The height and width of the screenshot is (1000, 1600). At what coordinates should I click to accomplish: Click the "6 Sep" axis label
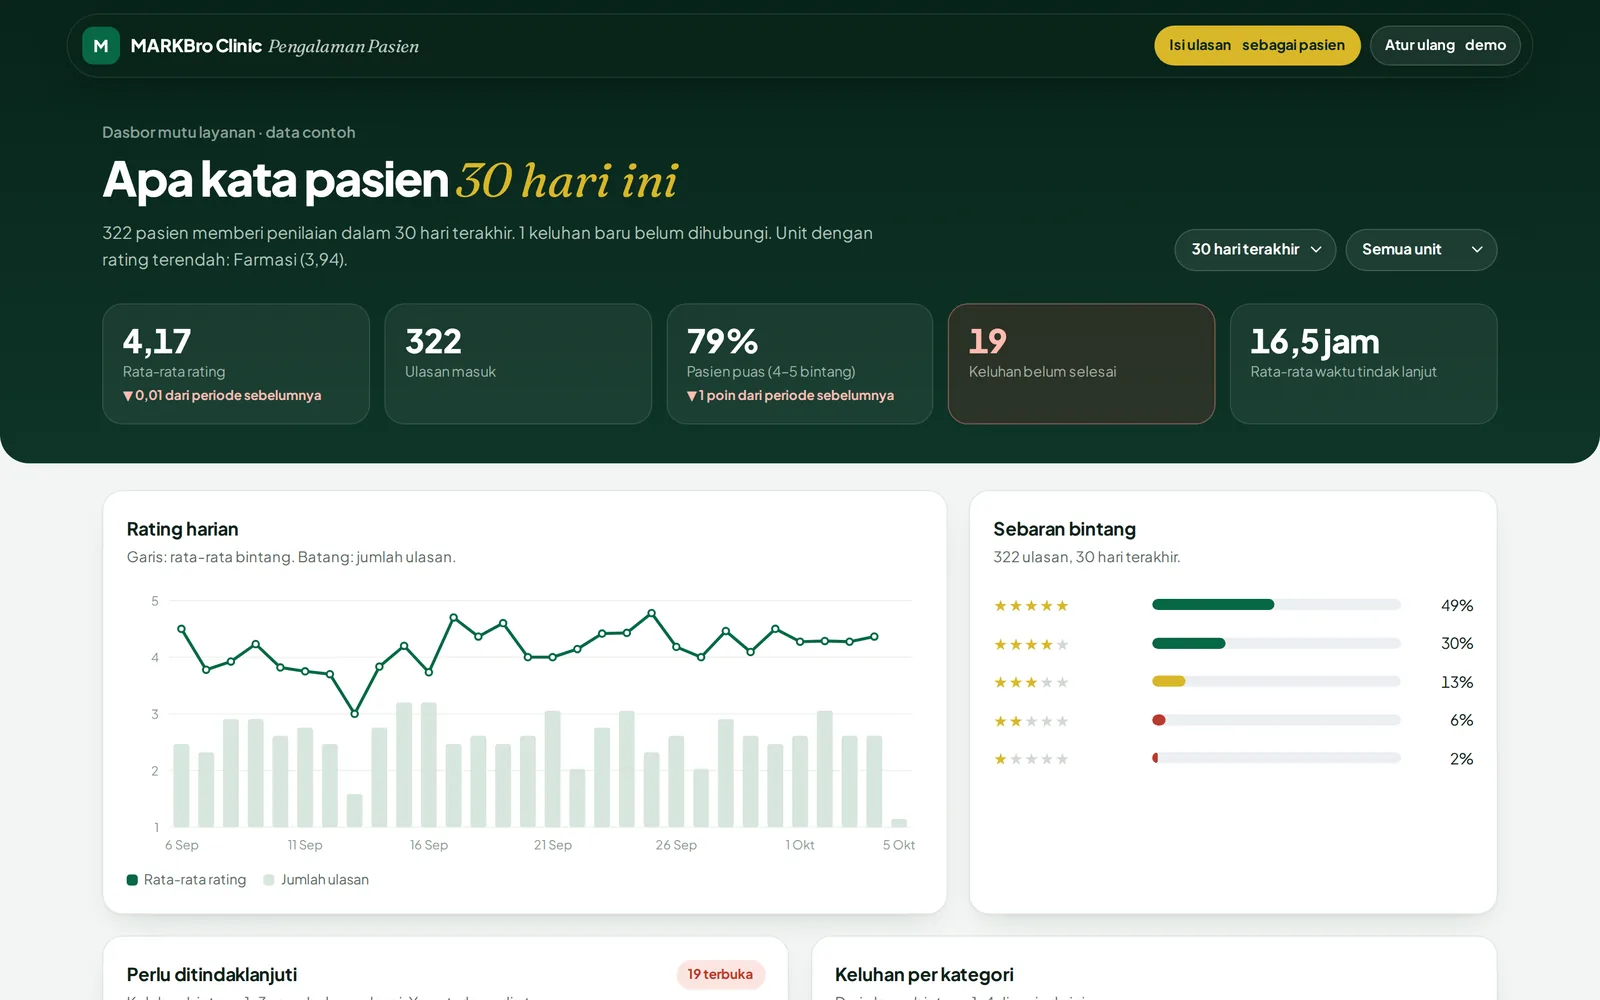182,846
